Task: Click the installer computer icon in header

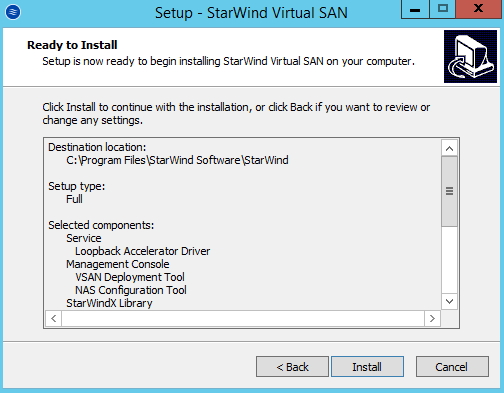Action: coord(470,56)
